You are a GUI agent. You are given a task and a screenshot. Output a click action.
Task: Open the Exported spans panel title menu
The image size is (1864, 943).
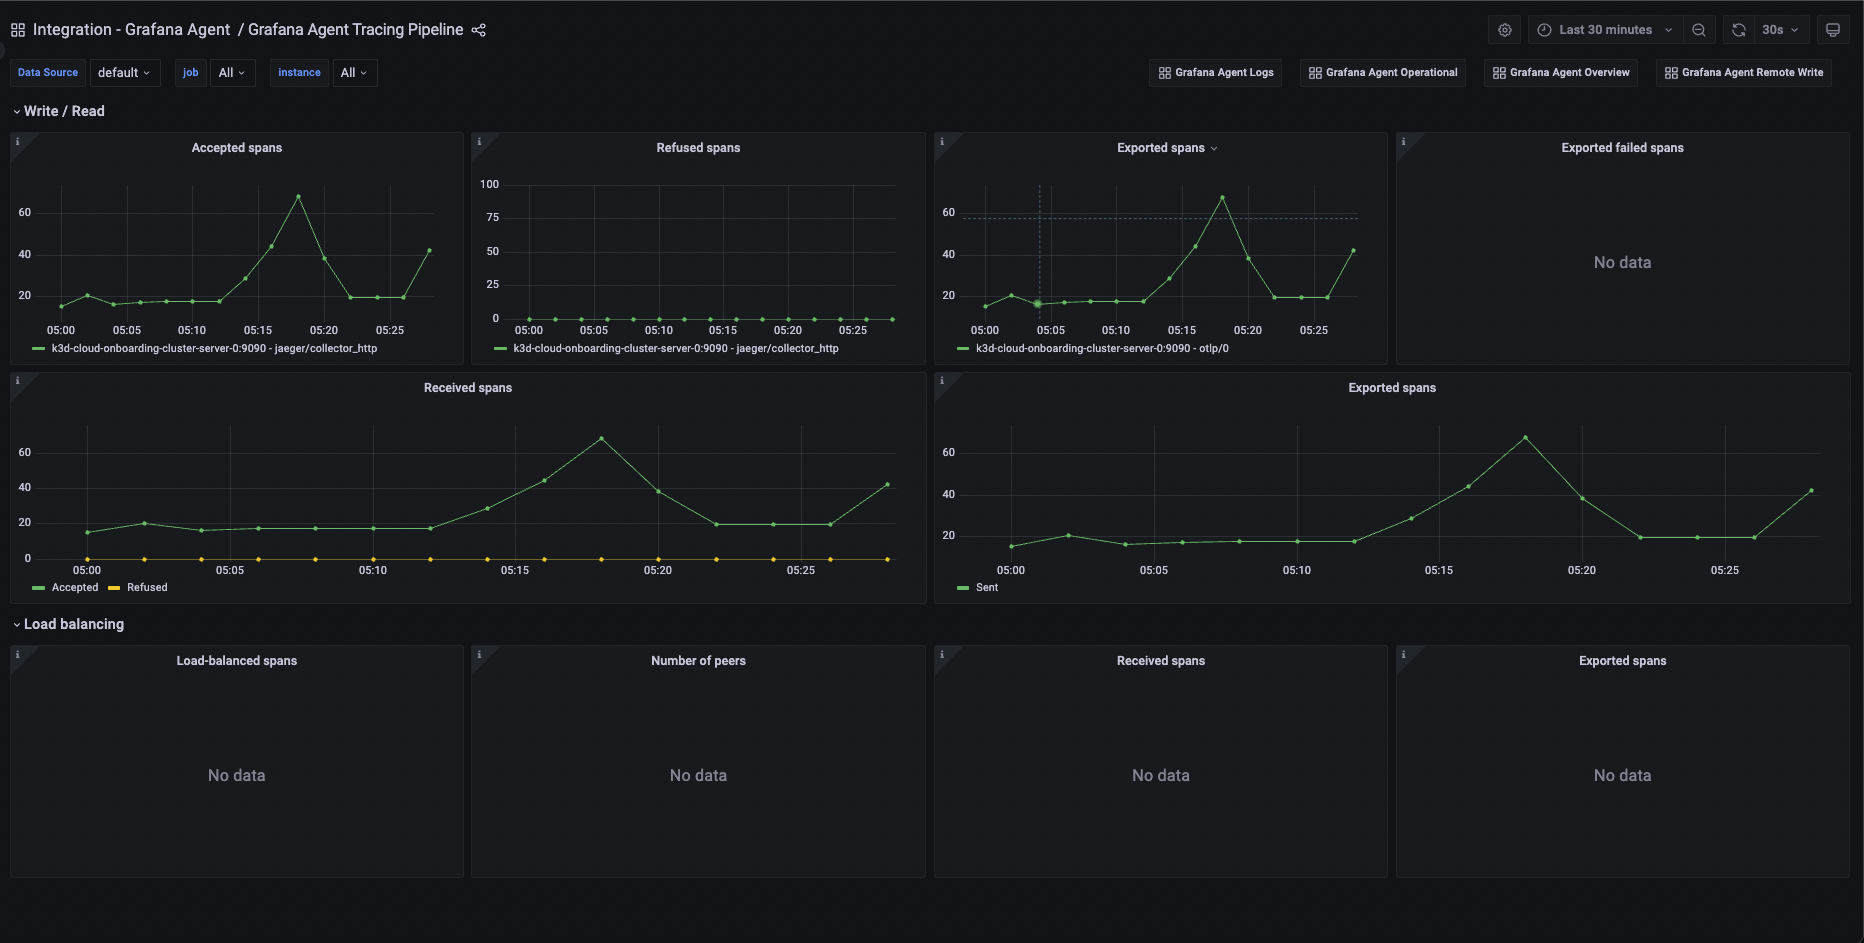coord(1166,147)
